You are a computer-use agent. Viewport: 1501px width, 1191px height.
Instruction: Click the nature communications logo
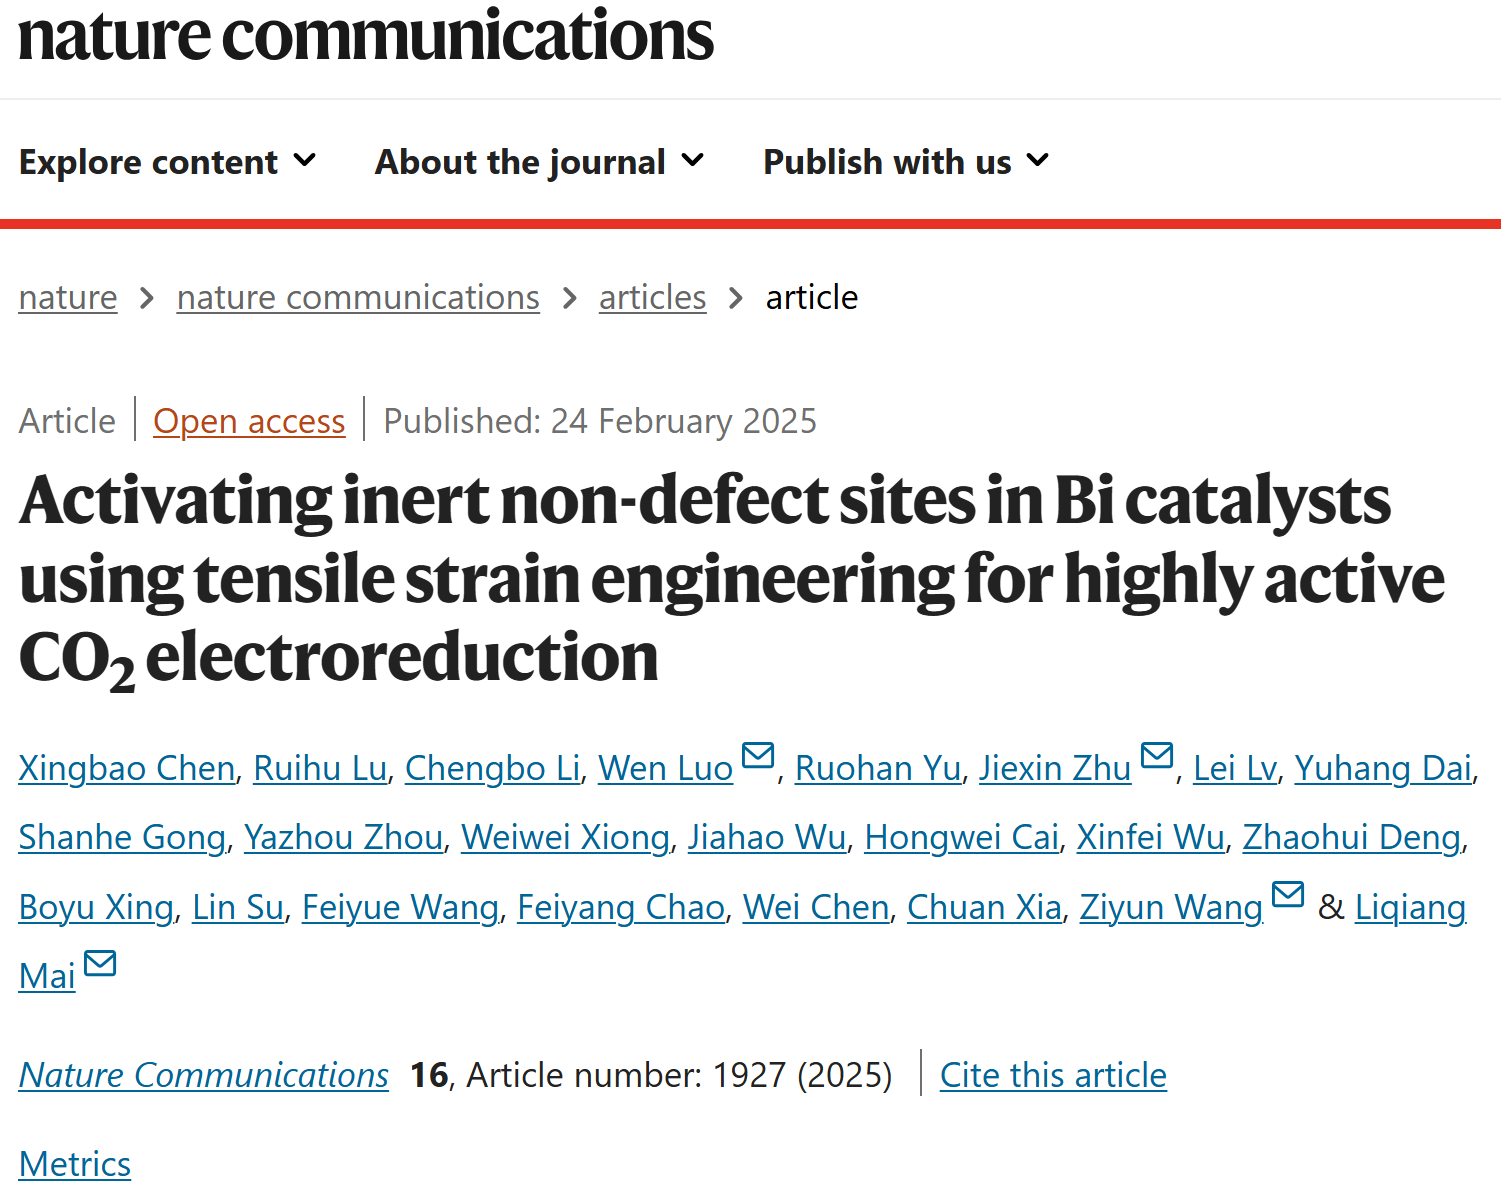(366, 35)
